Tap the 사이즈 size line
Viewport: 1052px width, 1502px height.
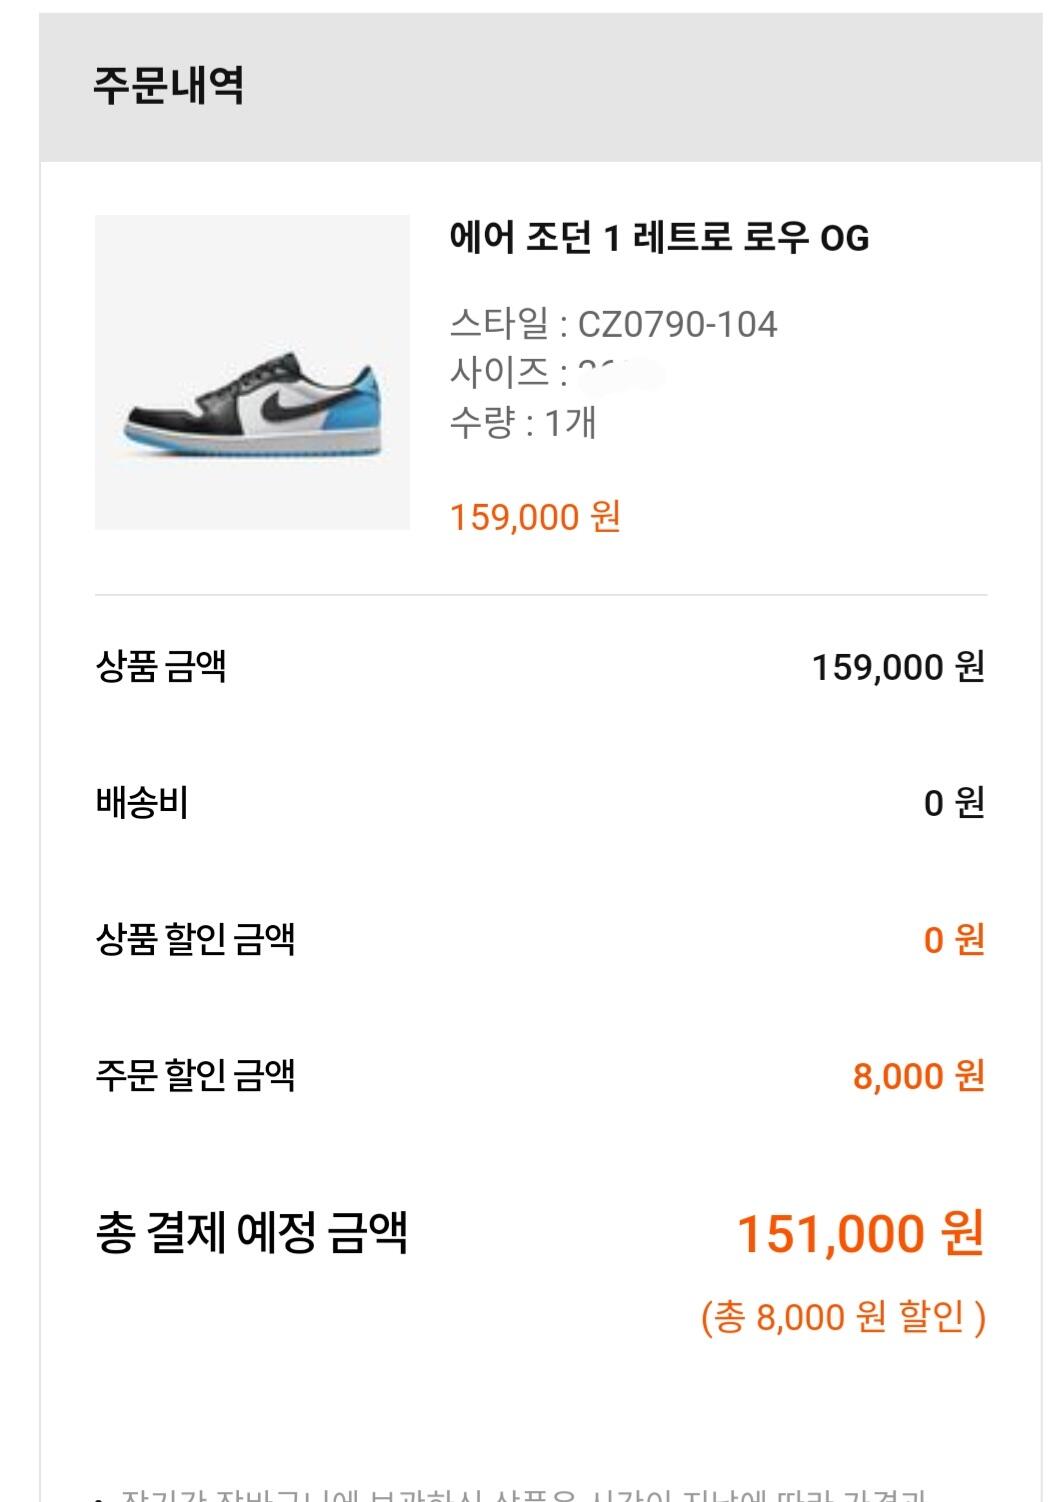556,373
